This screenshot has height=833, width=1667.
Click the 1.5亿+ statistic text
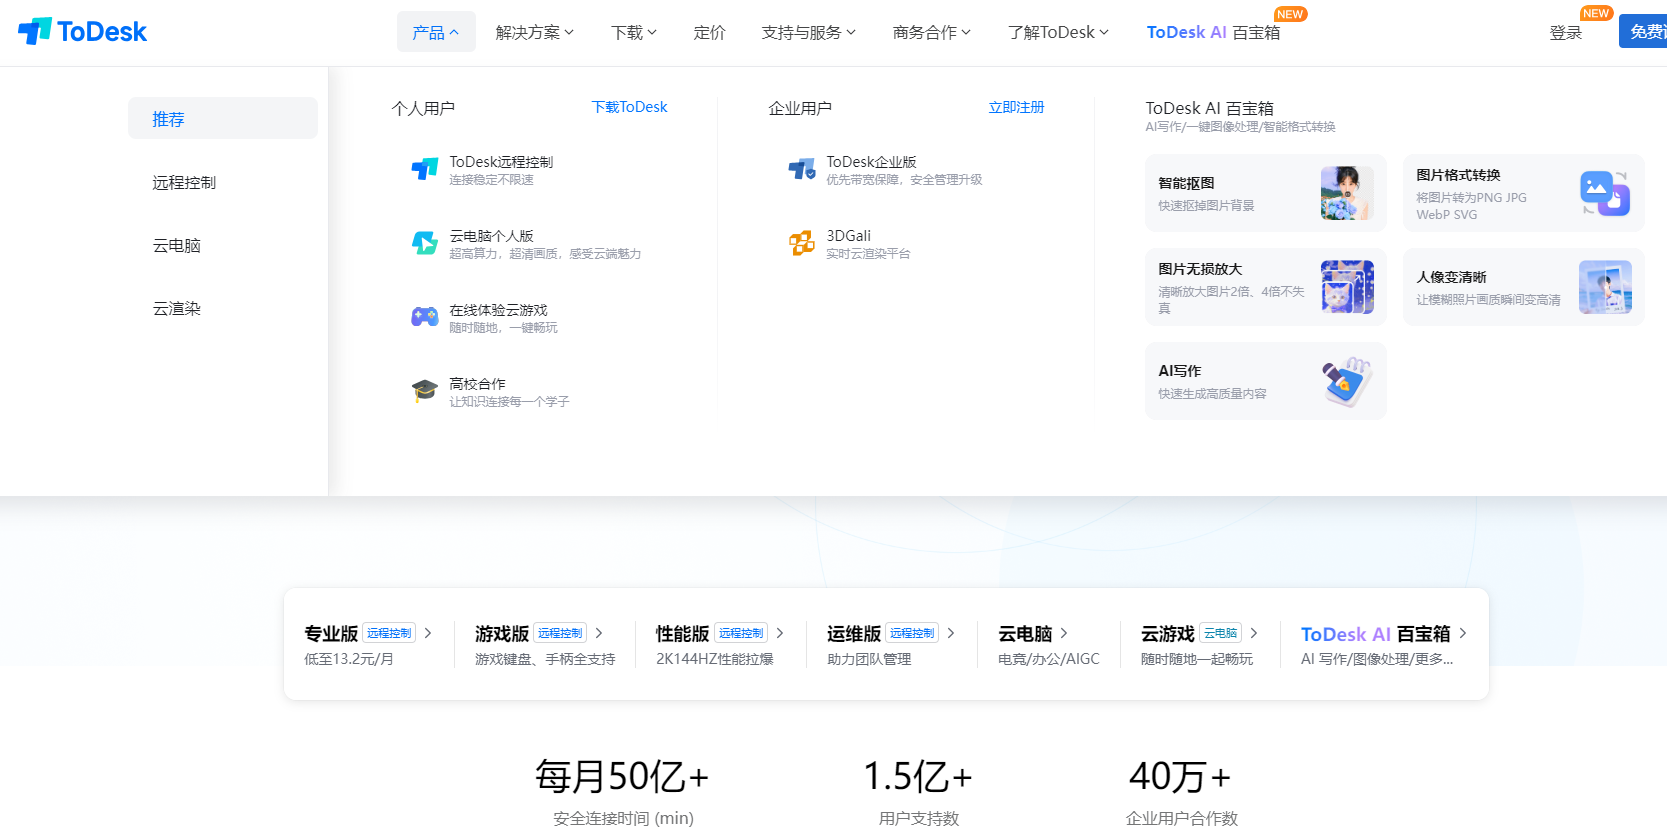click(x=918, y=776)
